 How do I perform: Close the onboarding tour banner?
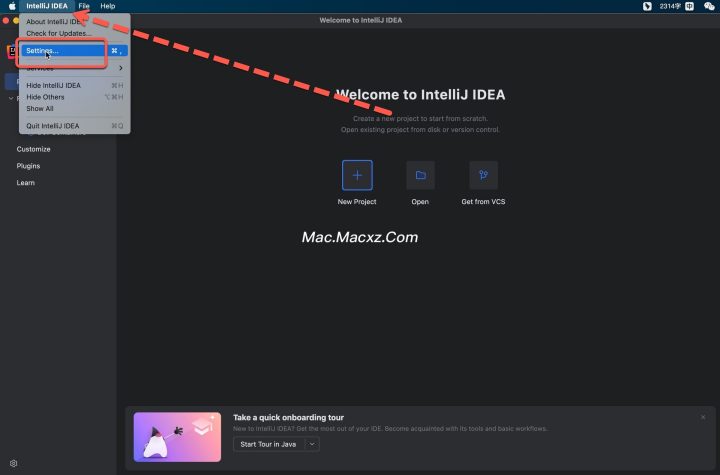coord(703,417)
